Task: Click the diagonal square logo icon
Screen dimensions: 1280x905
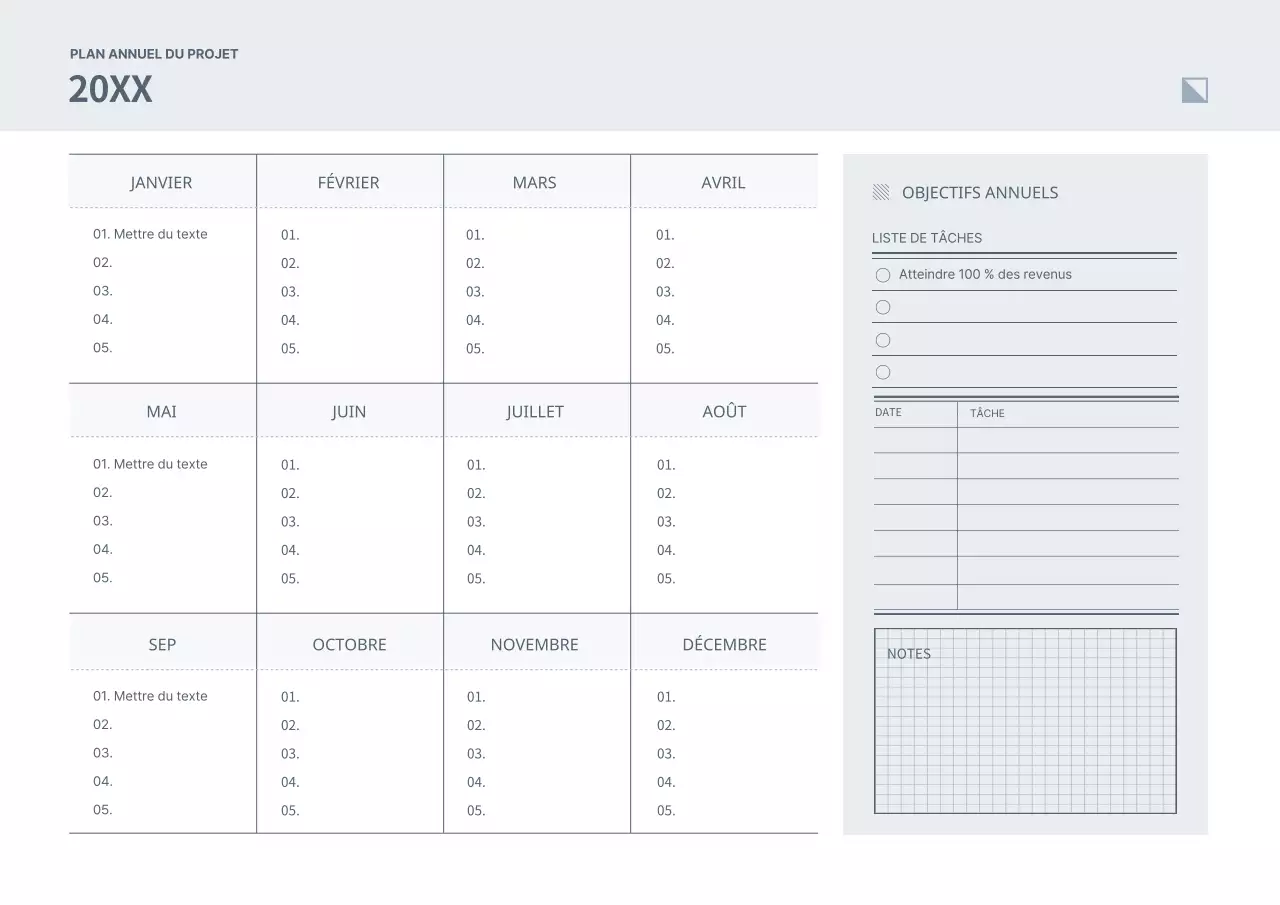Action: 1194,89
